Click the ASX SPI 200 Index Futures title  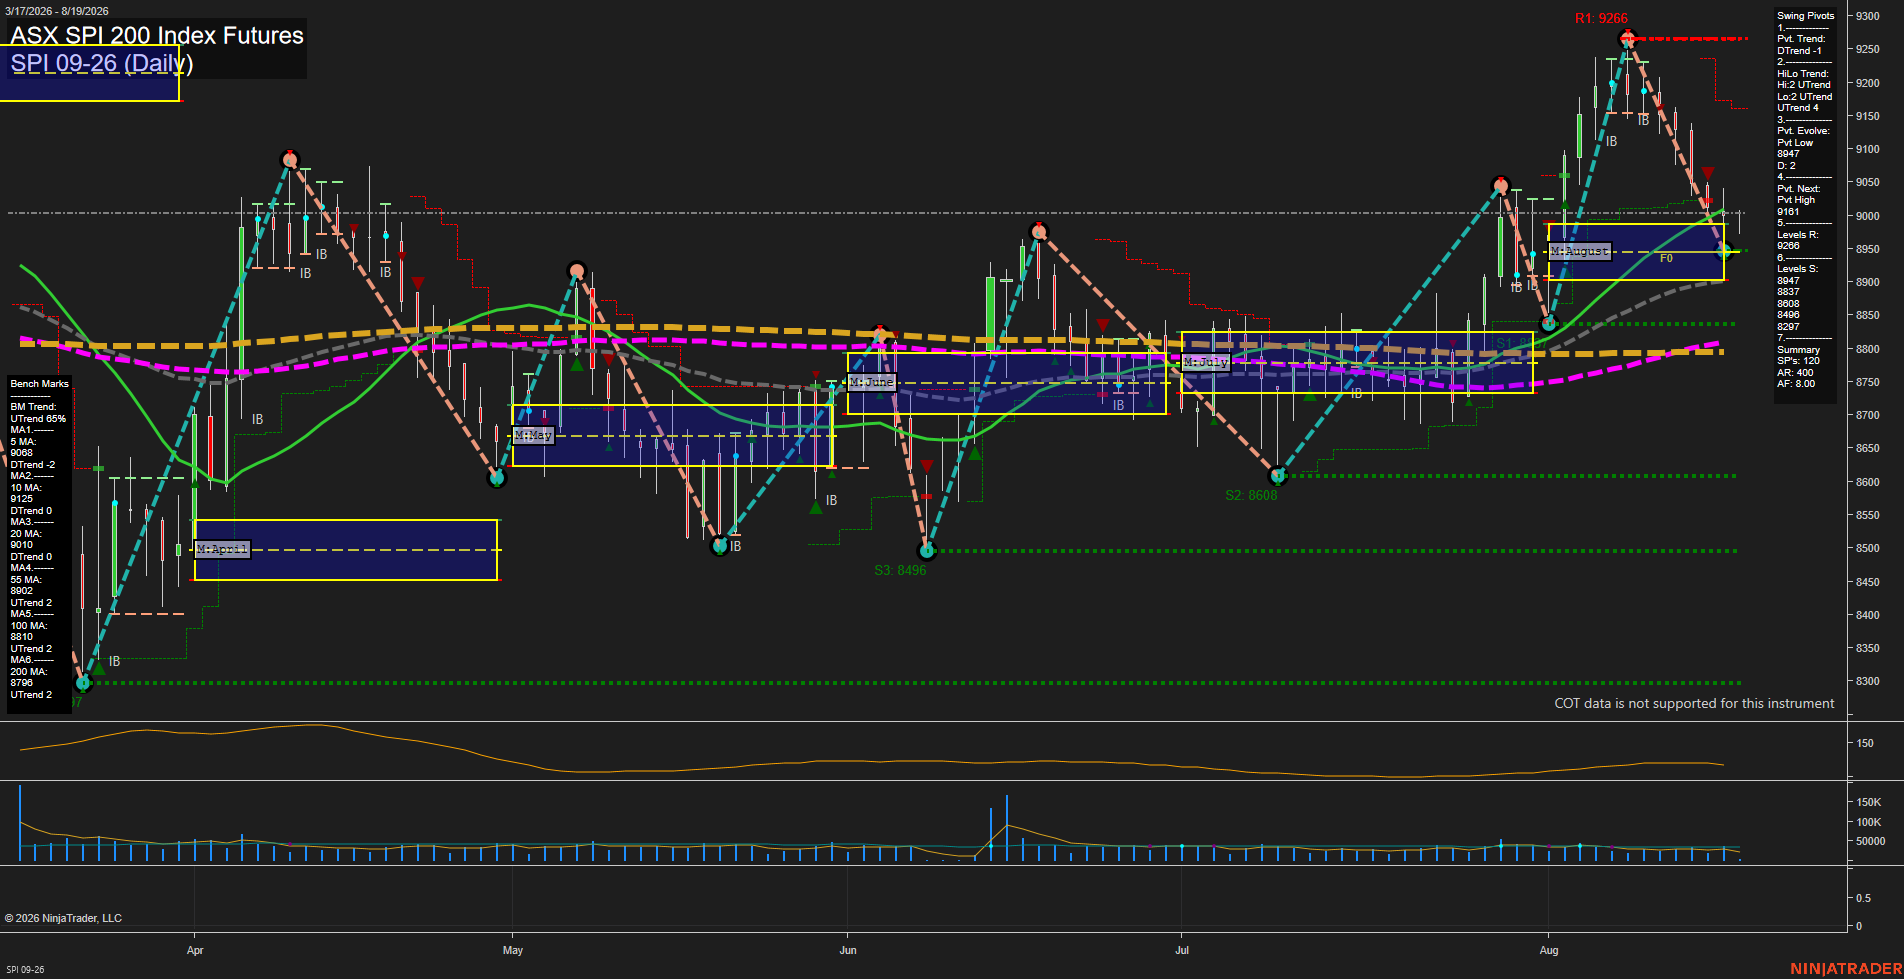pos(157,36)
